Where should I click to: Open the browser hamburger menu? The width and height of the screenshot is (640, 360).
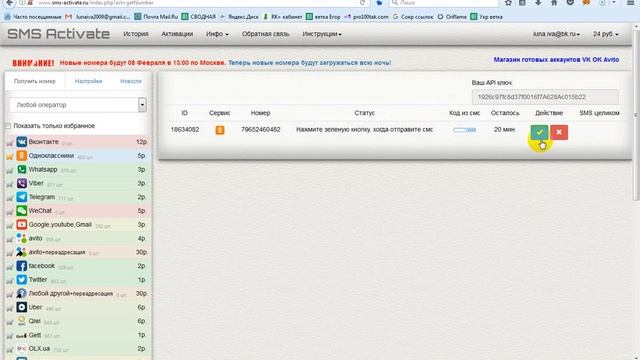coord(630,3)
